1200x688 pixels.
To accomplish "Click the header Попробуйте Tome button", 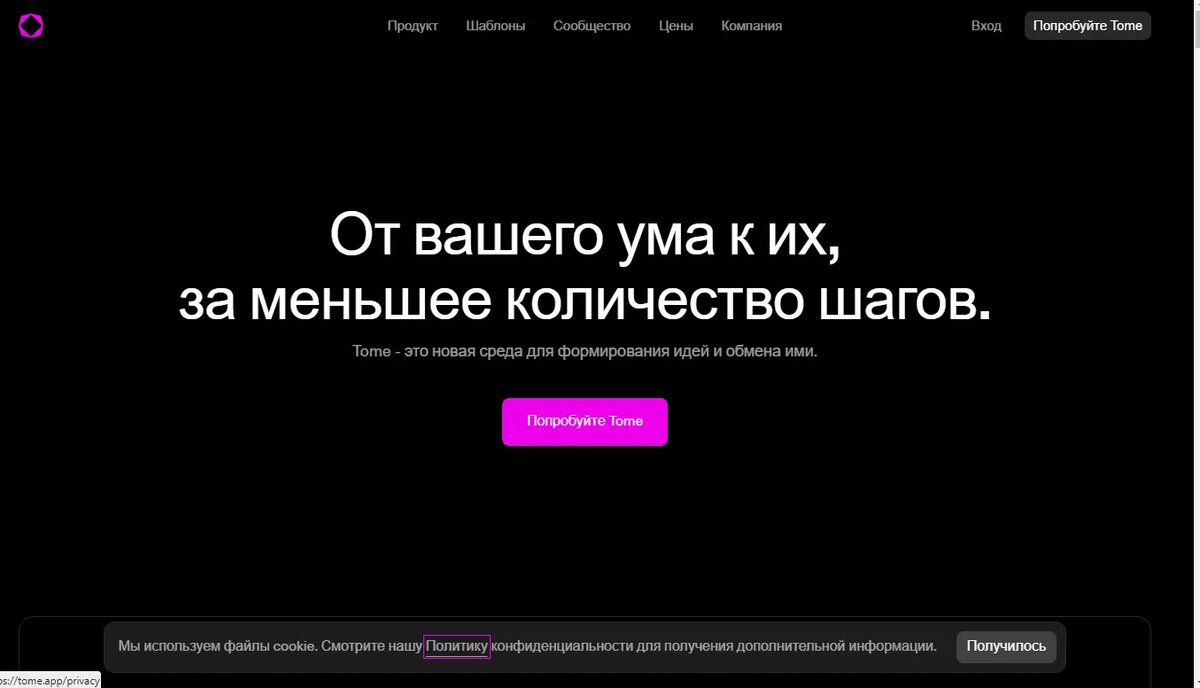I will point(1088,26).
